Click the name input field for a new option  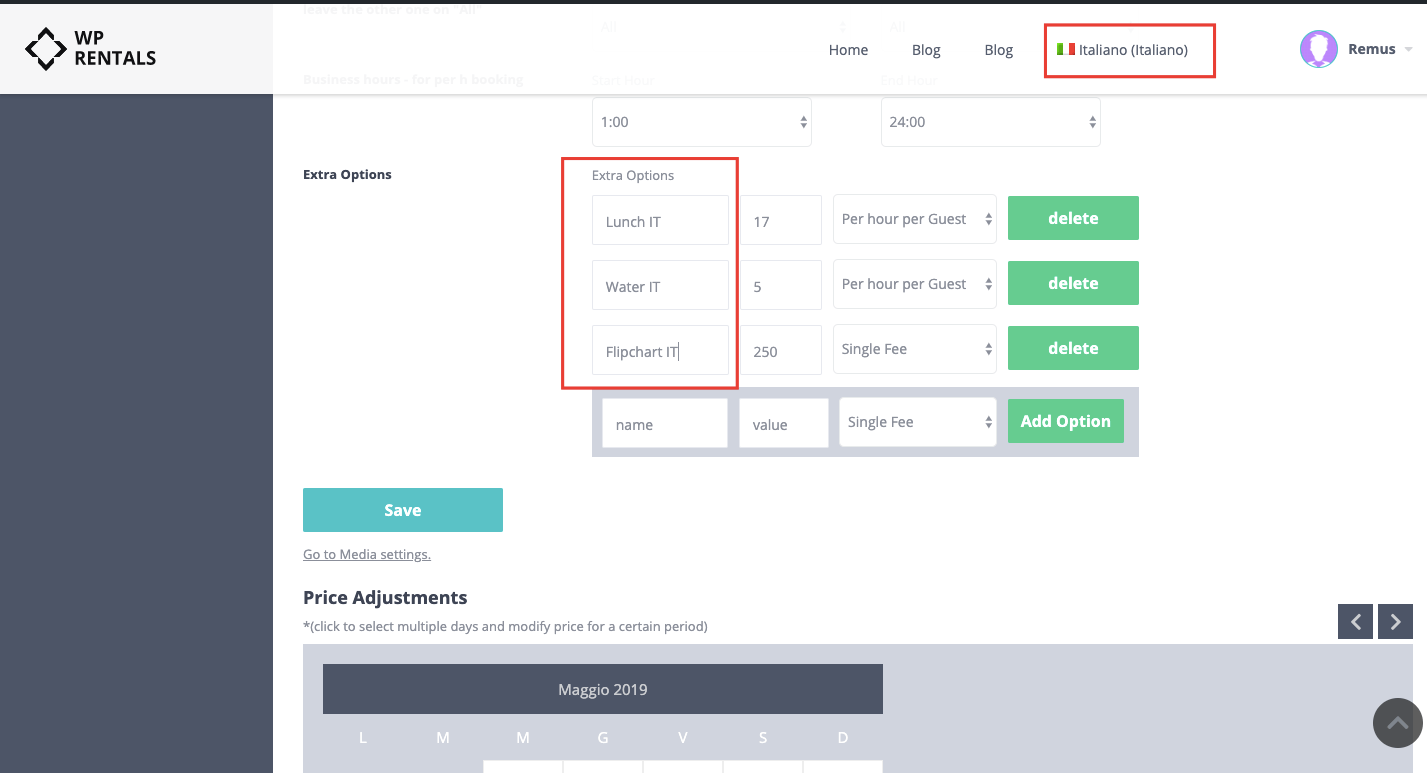tap(664, 423)
